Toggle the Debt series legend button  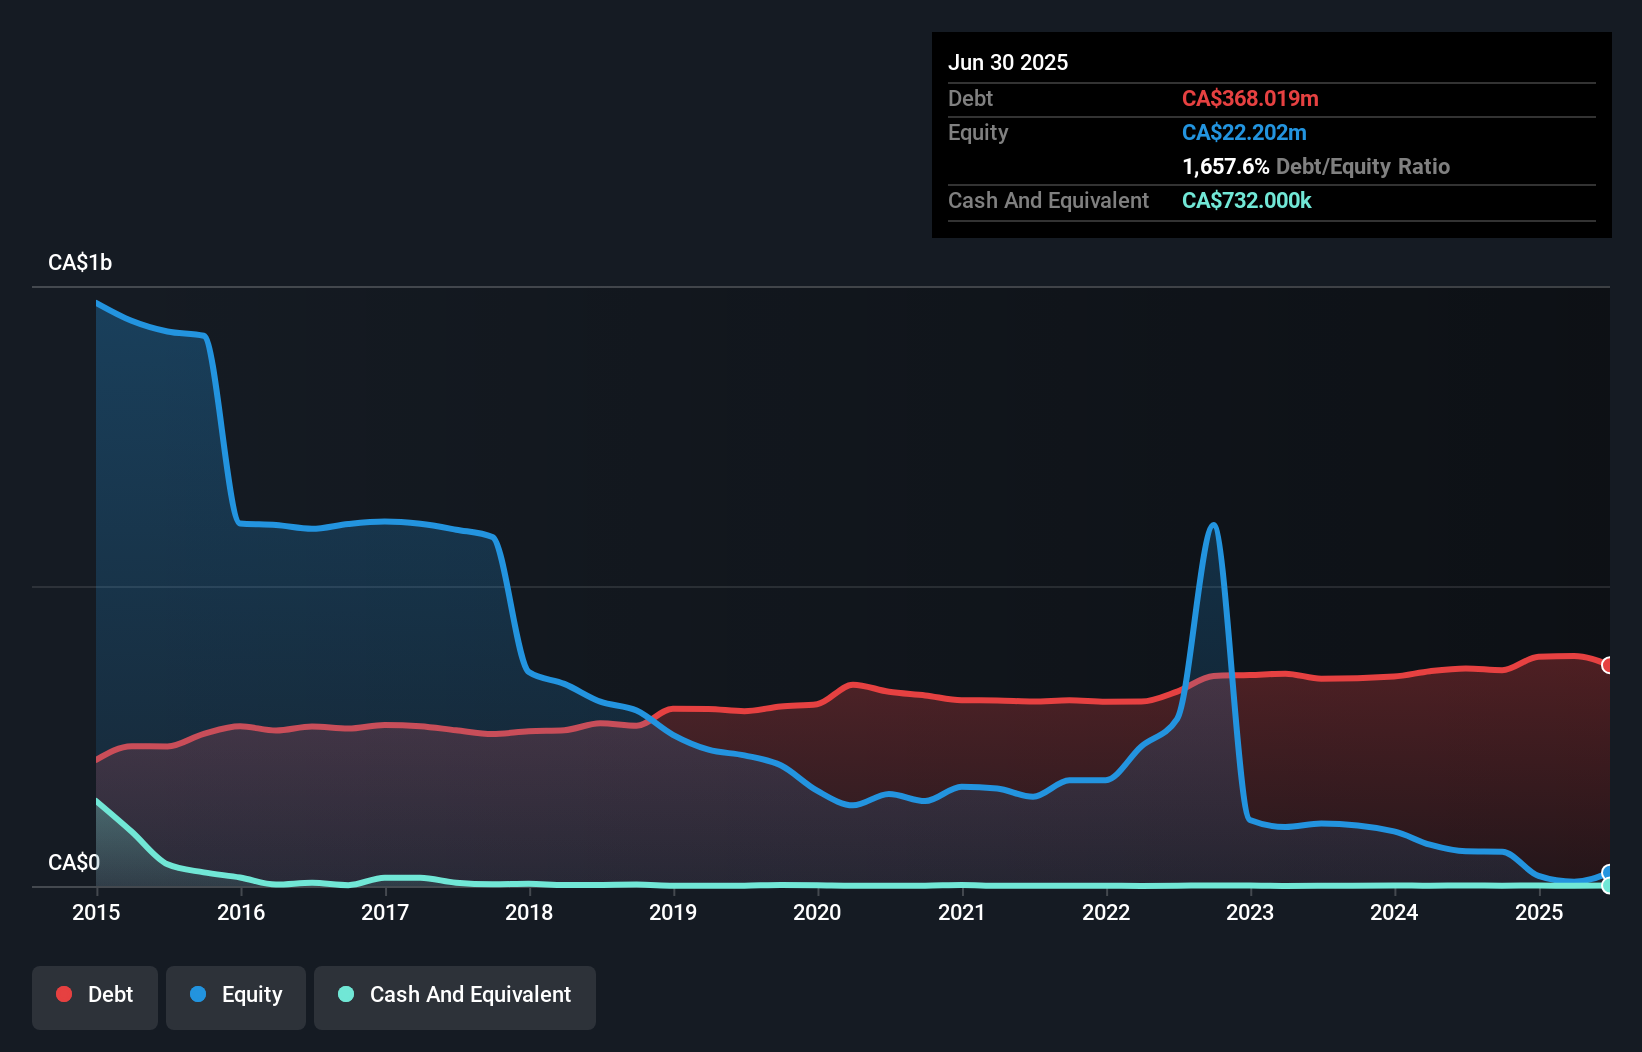point(95,997)
